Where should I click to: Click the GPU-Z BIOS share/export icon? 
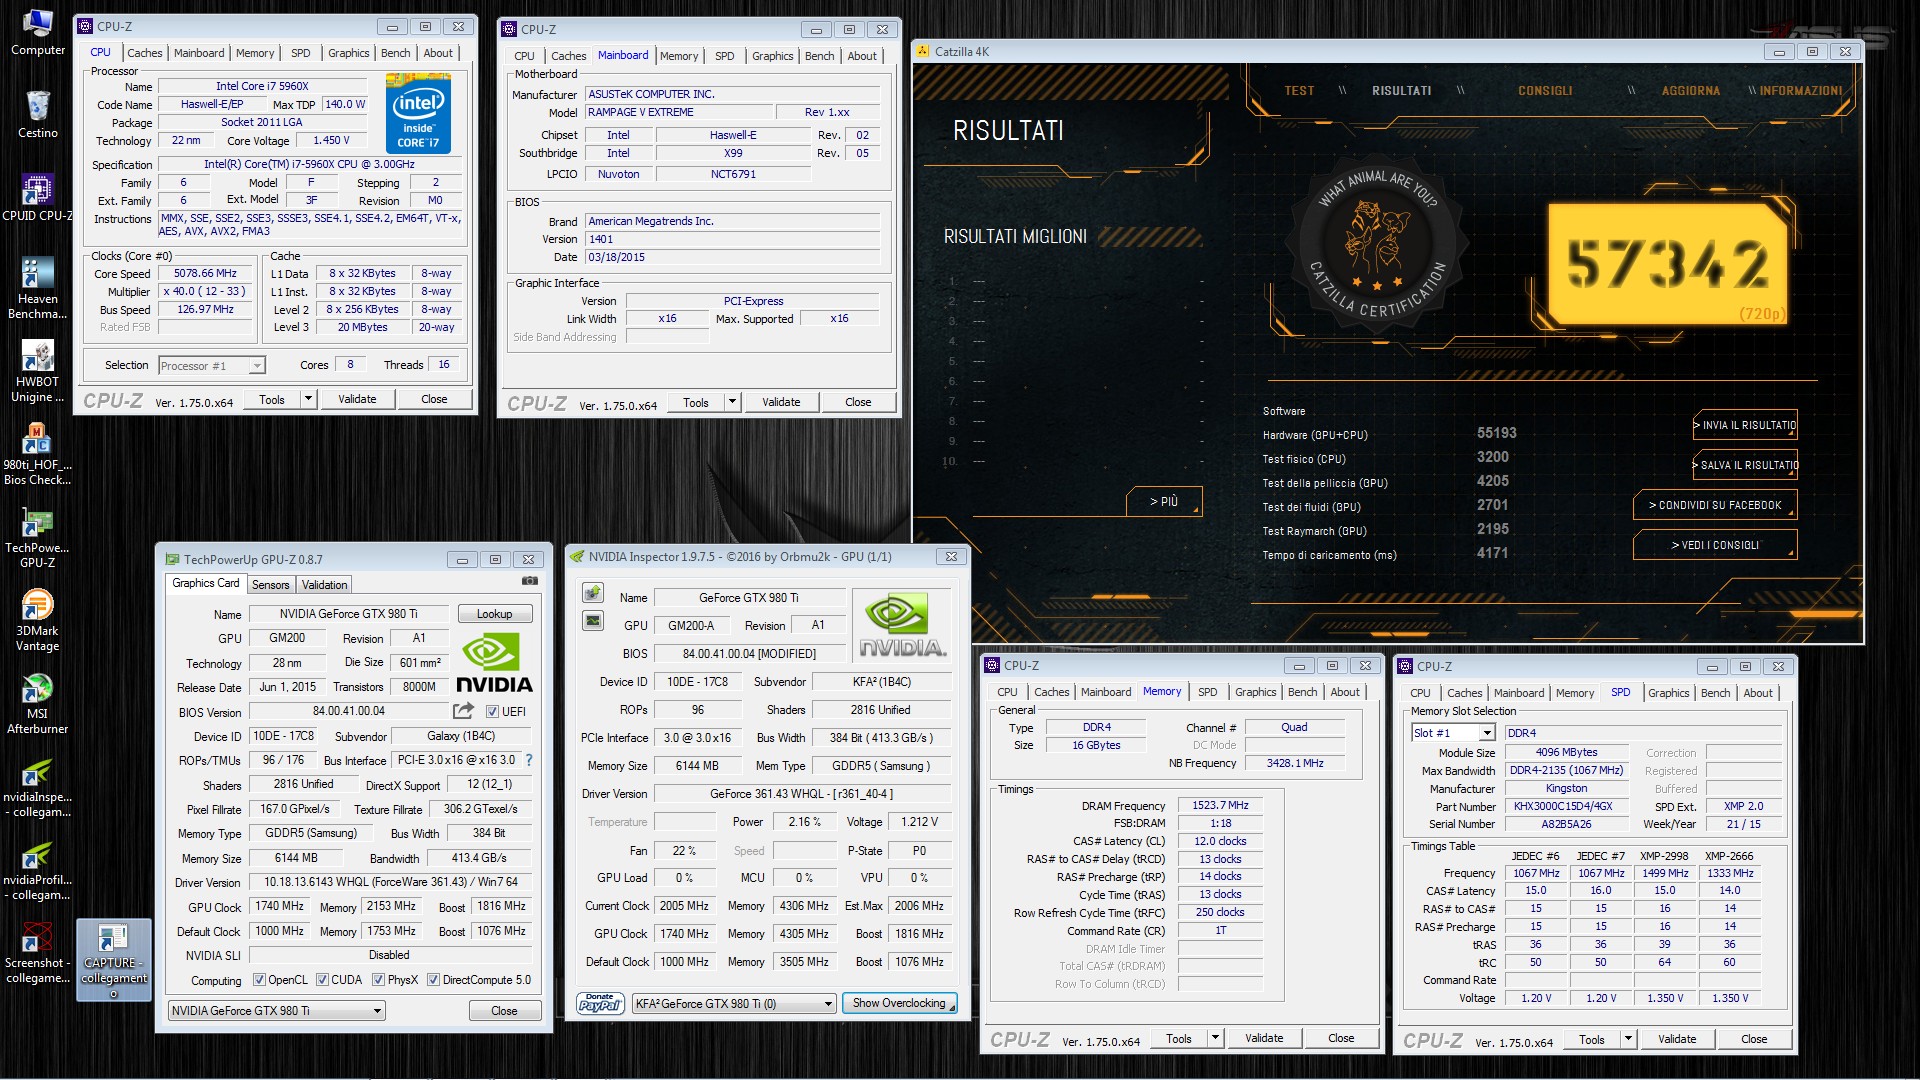click(x=463, y=711)
